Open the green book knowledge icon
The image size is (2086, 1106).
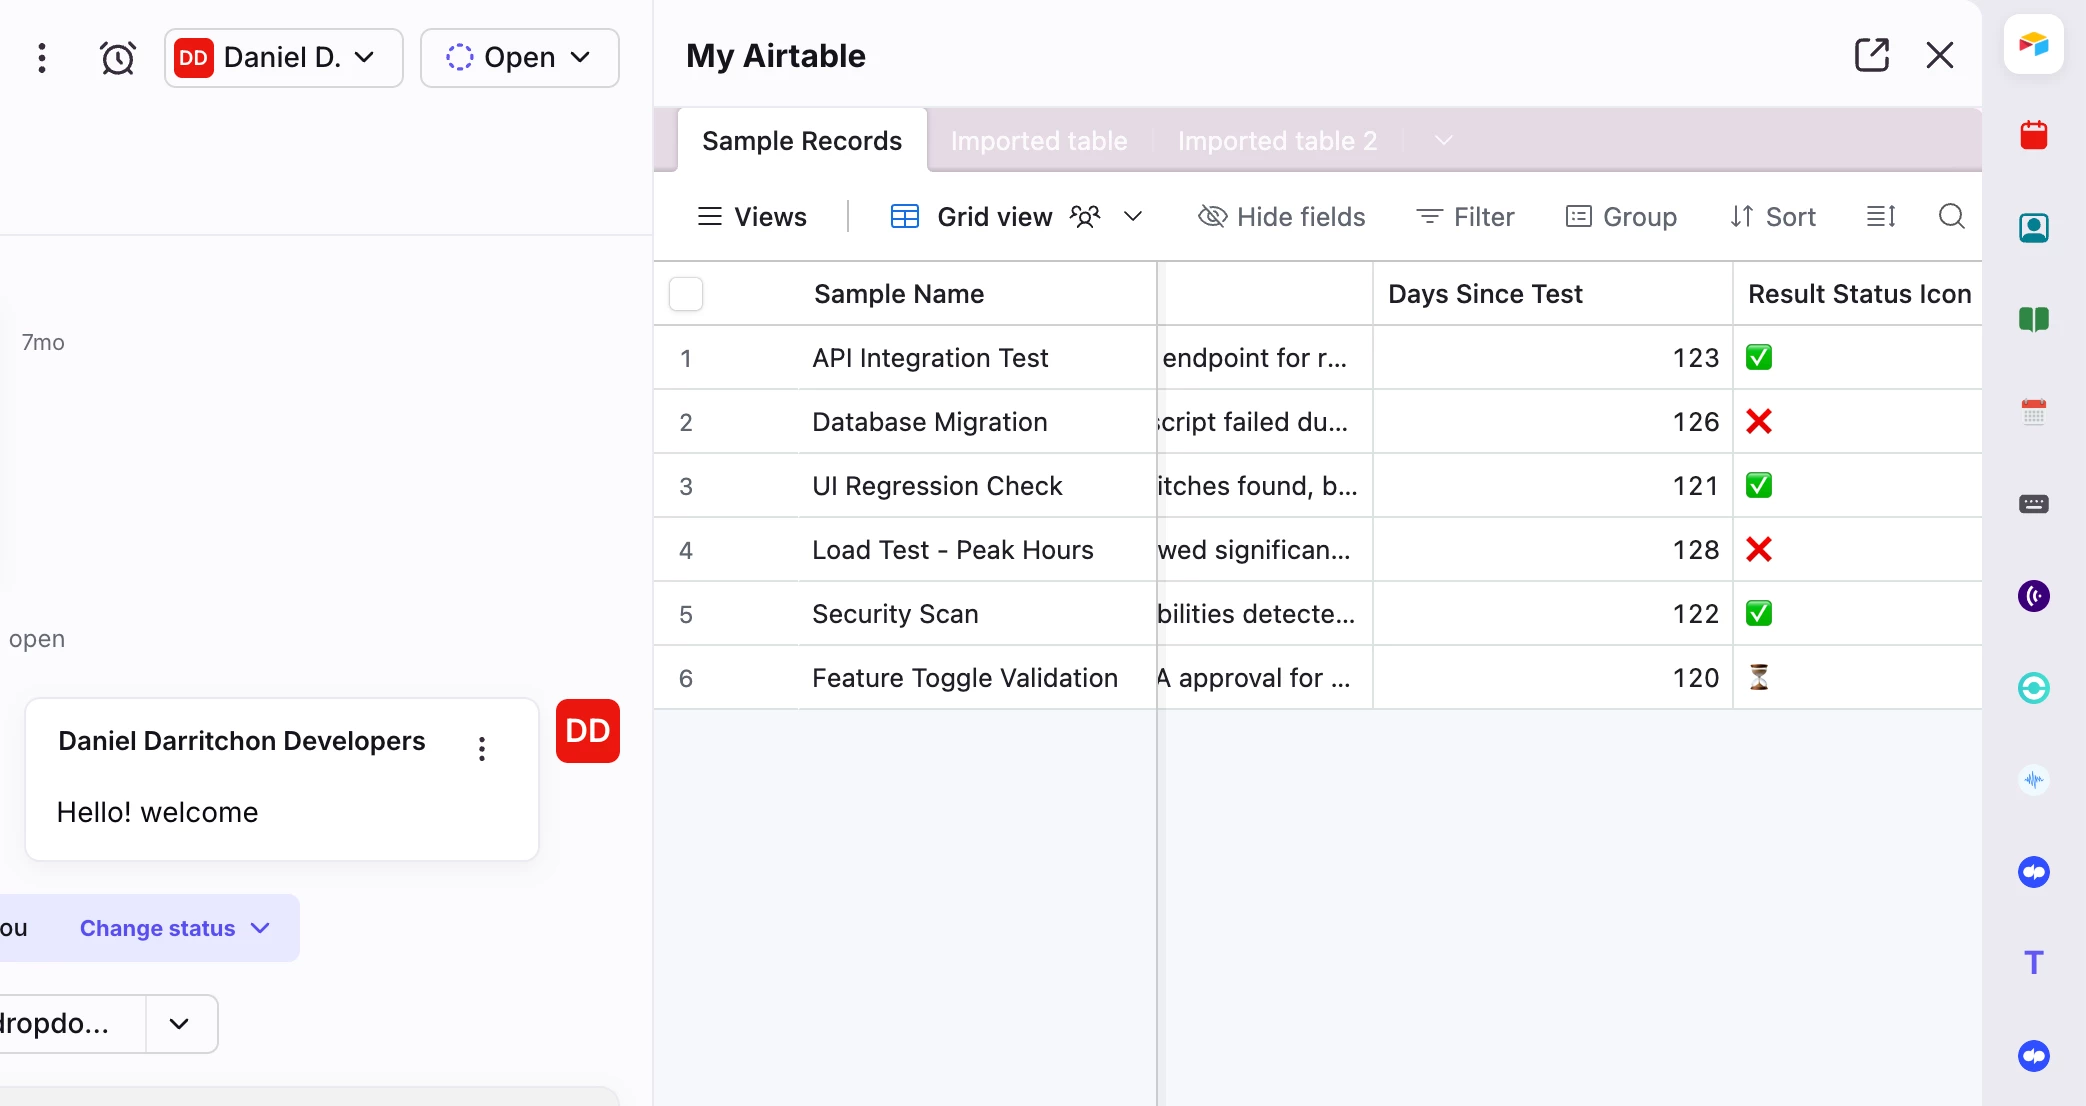point(2033,320)
